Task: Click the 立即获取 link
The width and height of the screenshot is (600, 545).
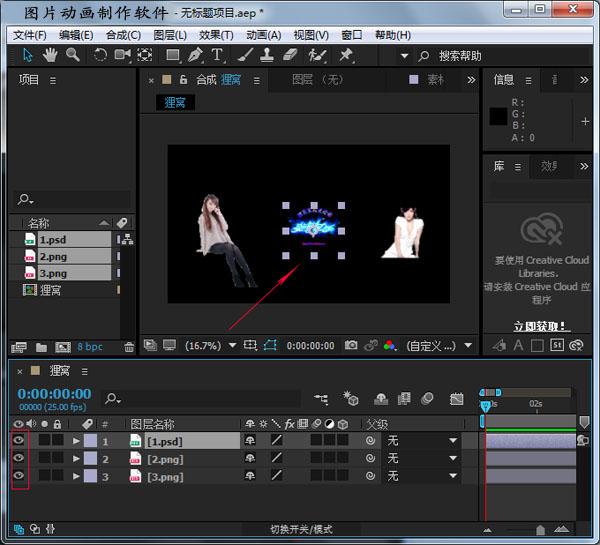Action: click(x=540, y=326)
